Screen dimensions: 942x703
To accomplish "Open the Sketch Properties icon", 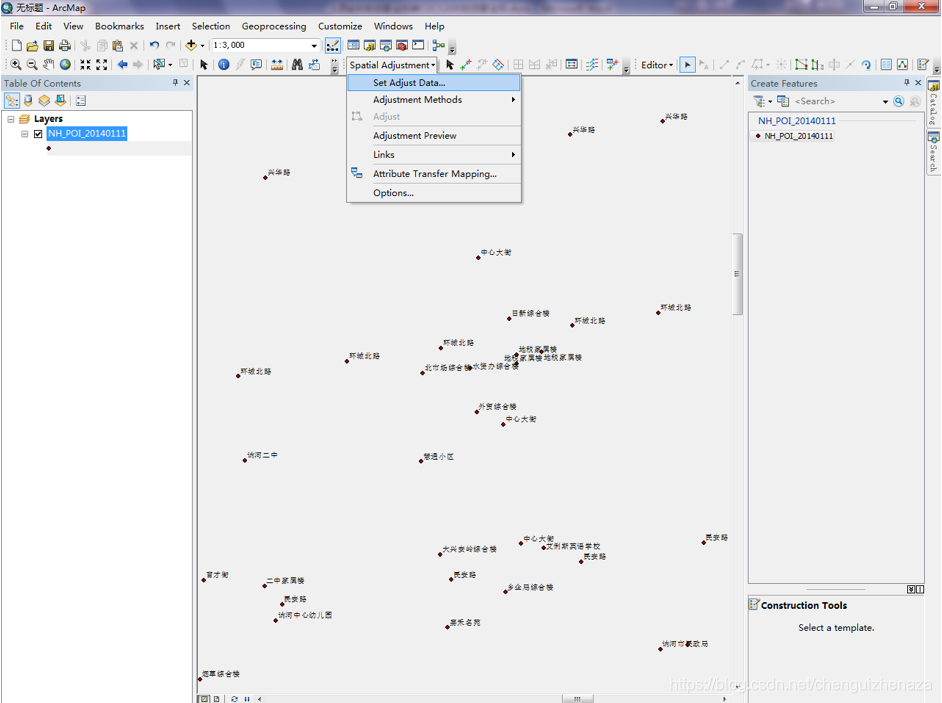I will 902,64.
